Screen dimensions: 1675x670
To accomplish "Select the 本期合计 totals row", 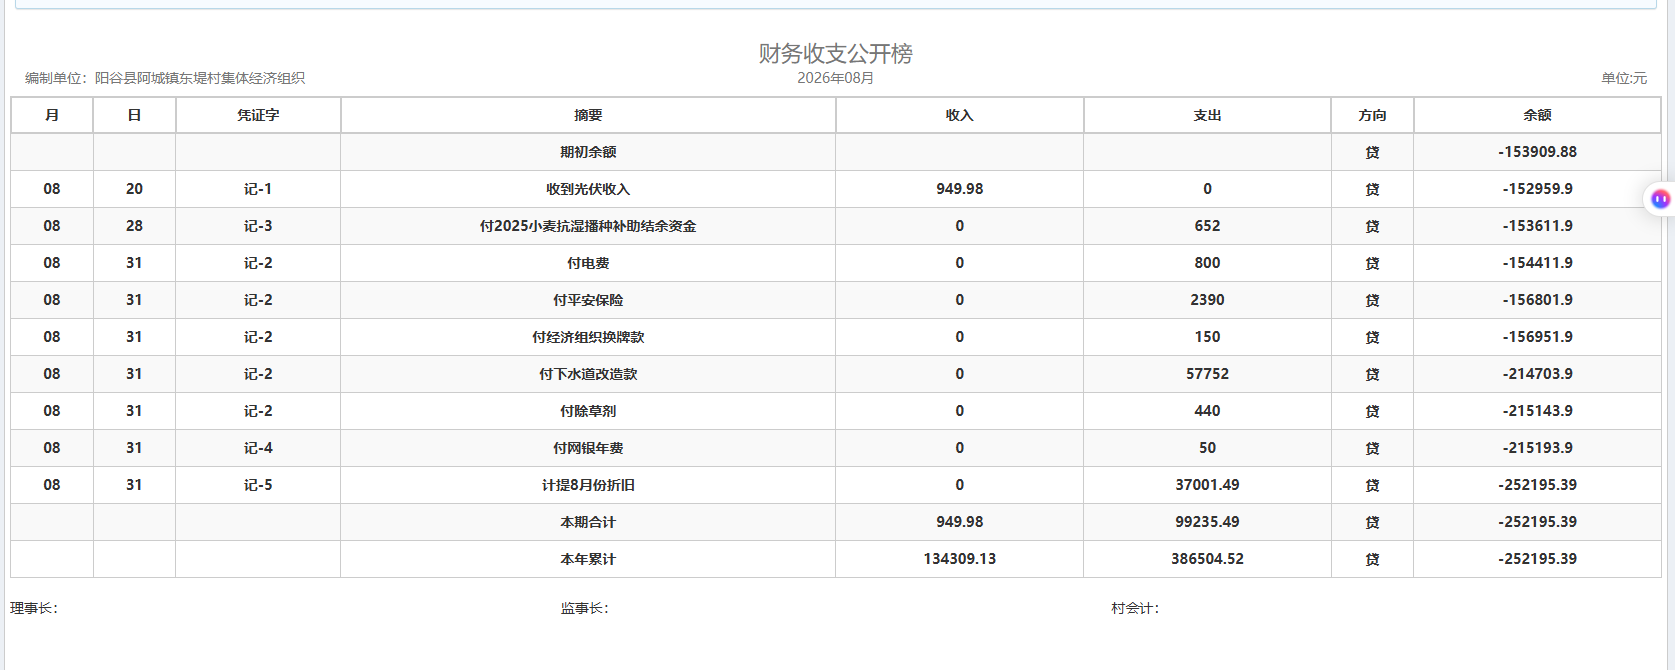I will pyautogui.click(x=836, y=522).
